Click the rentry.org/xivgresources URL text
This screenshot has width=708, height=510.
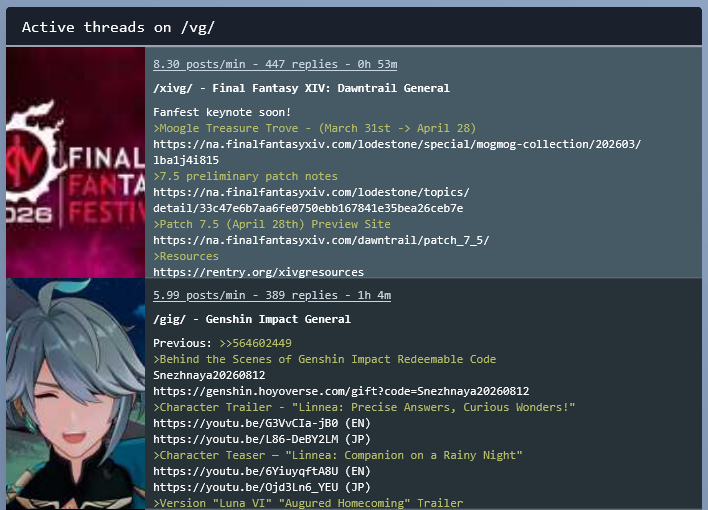(258, 272)
